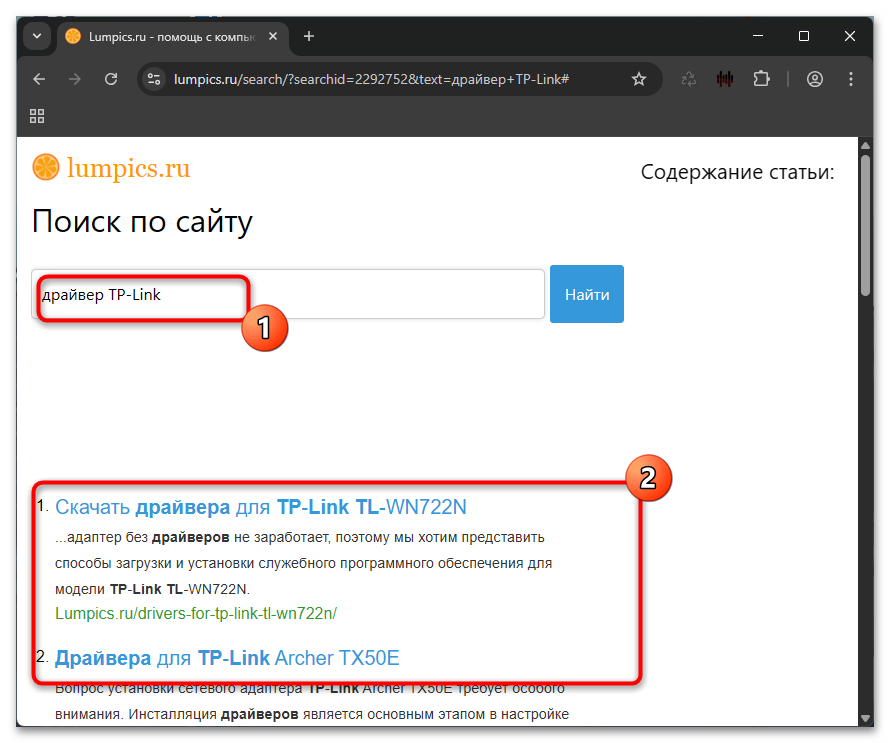Open the Extensions puzzle menu
Image resolution: width=890 pixels, height=743 pixels.
click(x=761, y=79)
